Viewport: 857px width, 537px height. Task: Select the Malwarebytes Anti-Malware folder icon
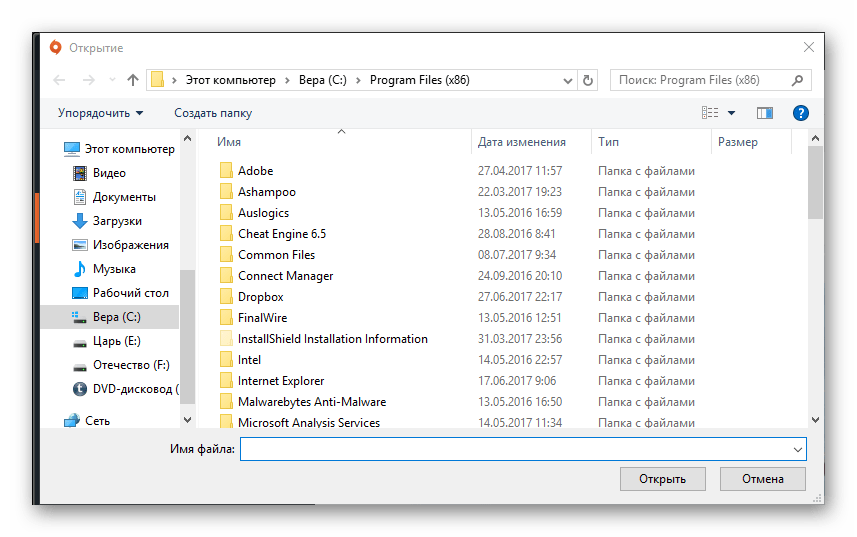click(226, 402)
